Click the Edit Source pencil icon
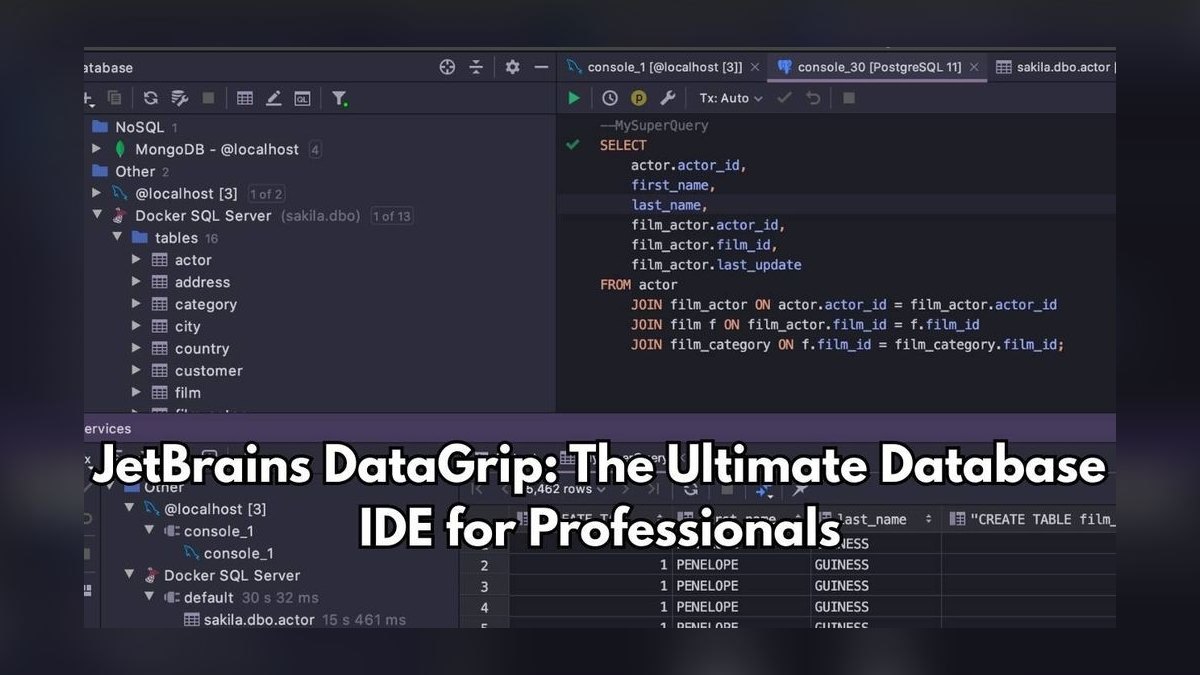 (x=273, y=98)
